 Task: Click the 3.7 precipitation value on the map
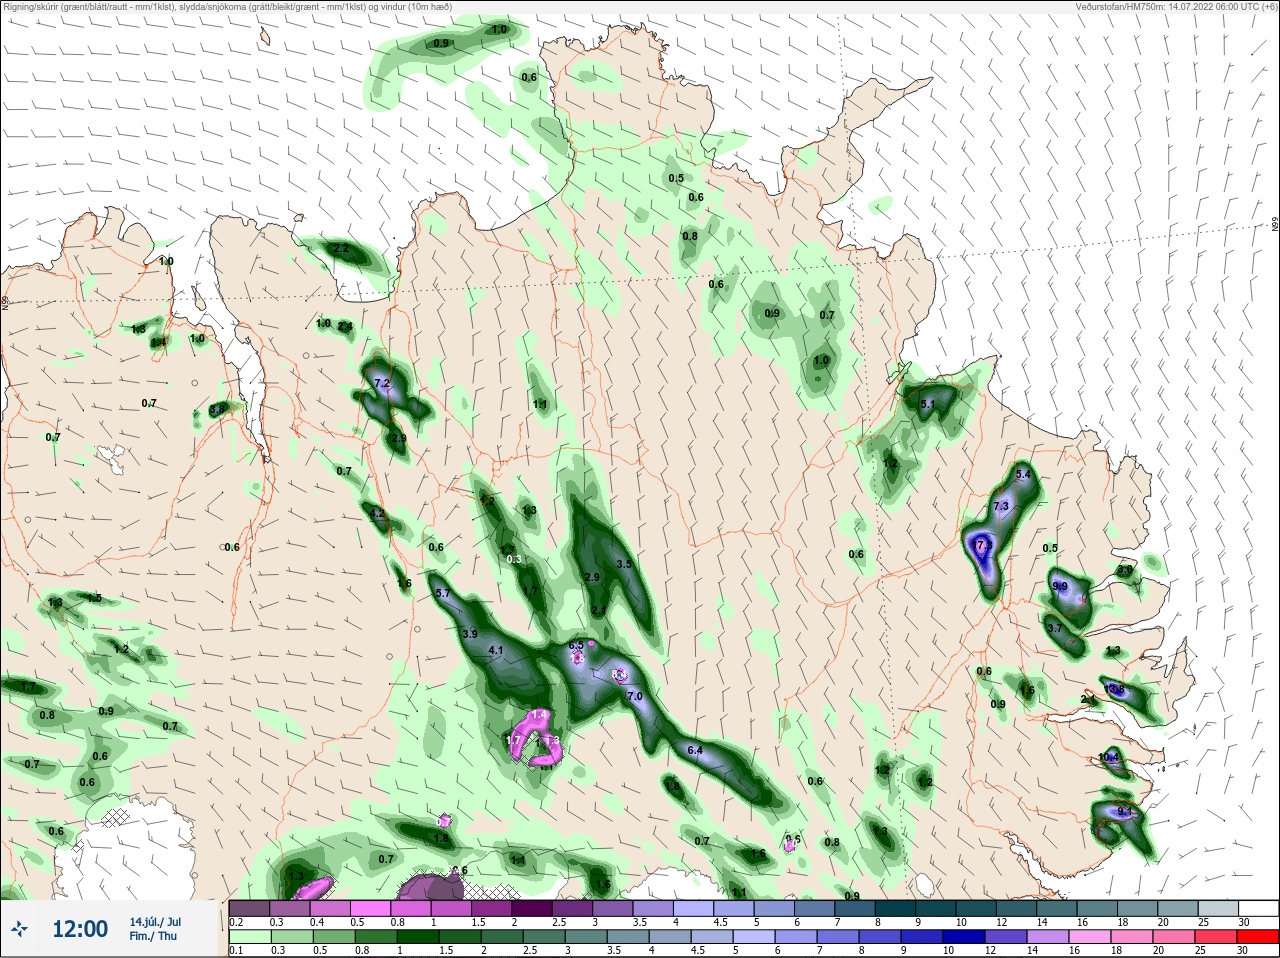point(1054,629)
